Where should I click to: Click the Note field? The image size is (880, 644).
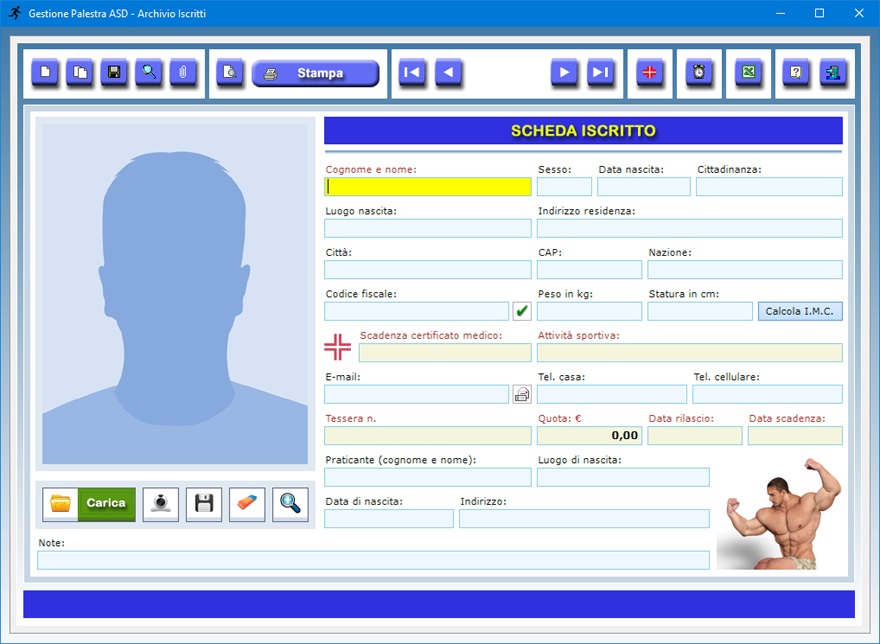pyautogui.click(x=373, y=560)
